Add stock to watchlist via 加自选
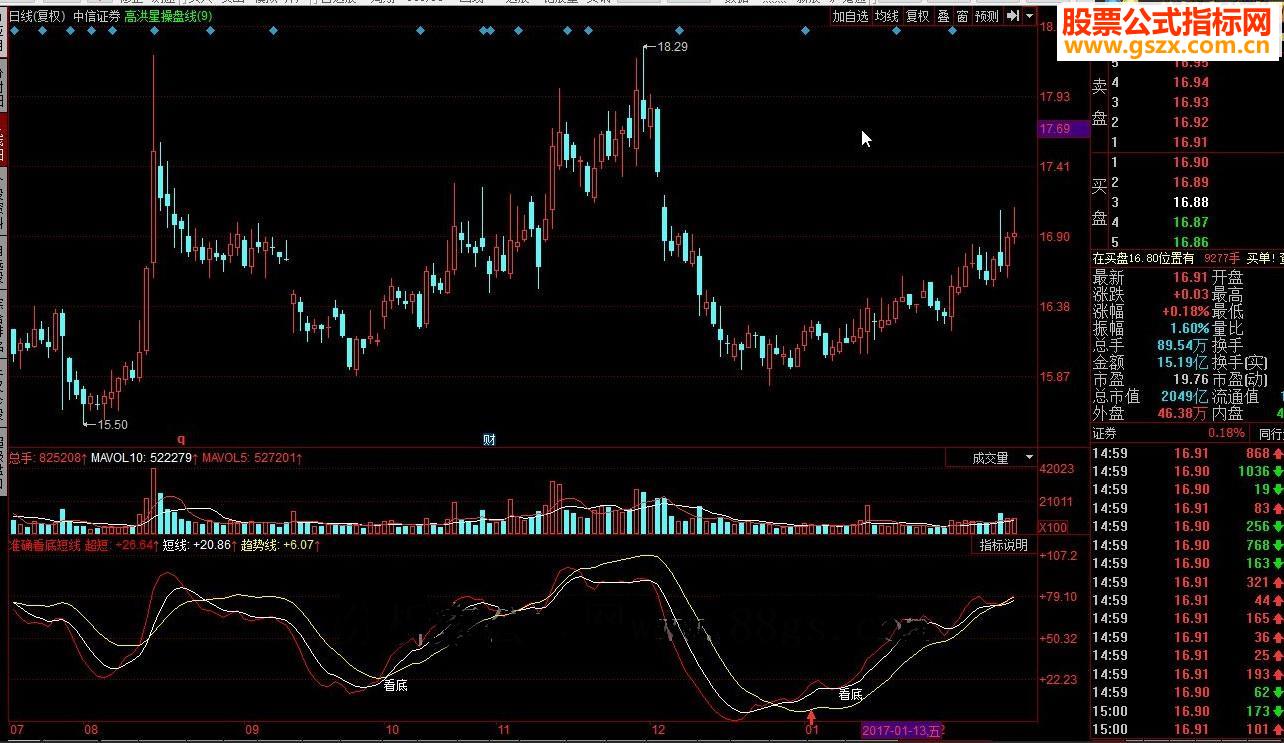 850,16
